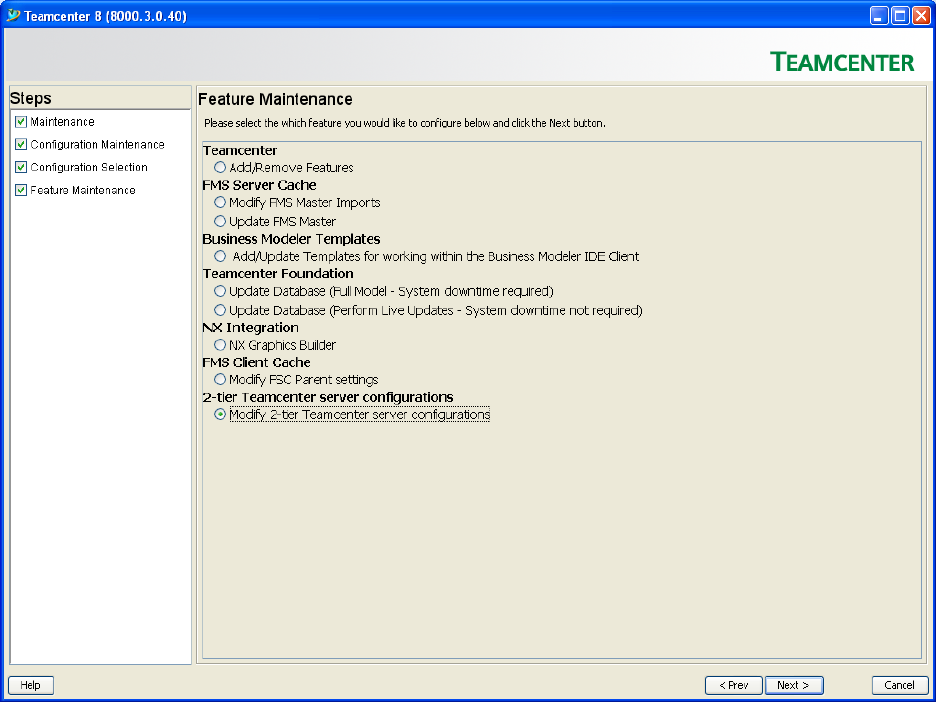936x702 pixels.
Task: Select NX Graphics Builder radio button
Action: click(x=220, y=345)
